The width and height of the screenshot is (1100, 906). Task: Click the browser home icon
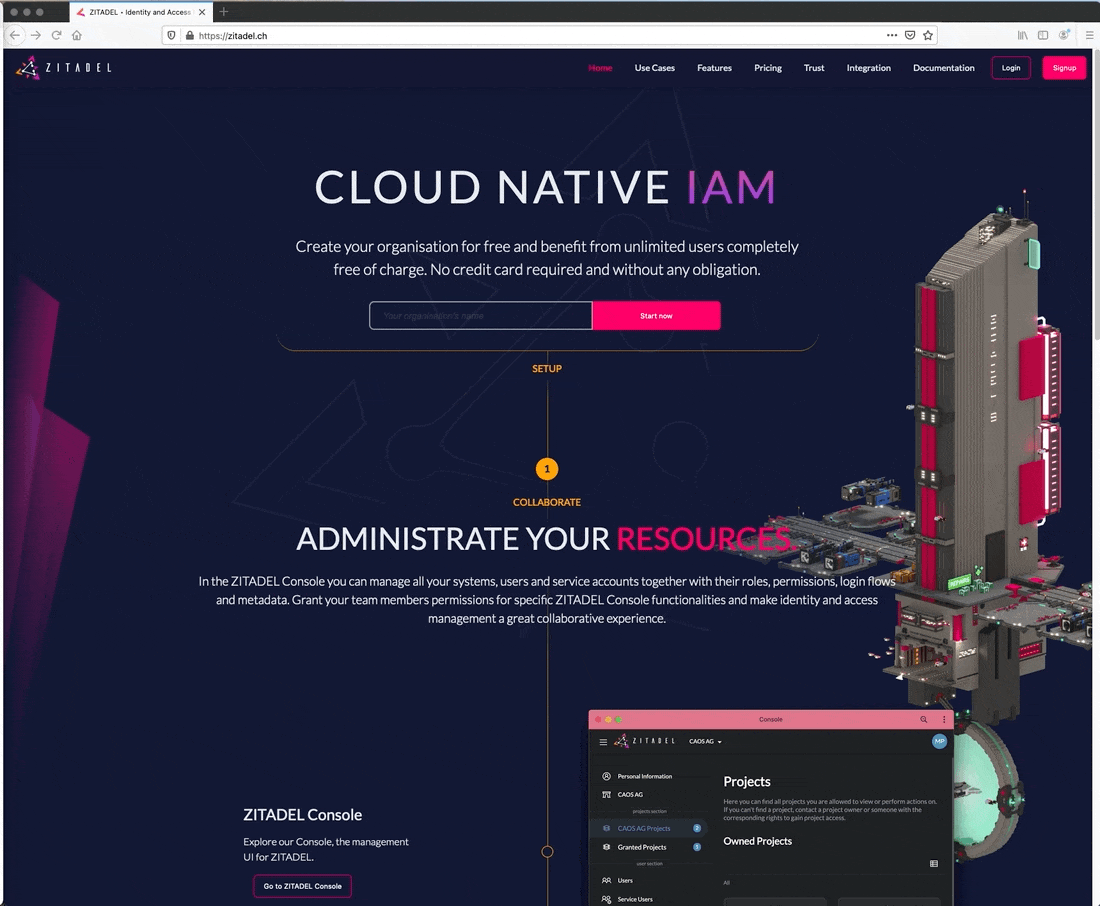click(x=77, y=35)
